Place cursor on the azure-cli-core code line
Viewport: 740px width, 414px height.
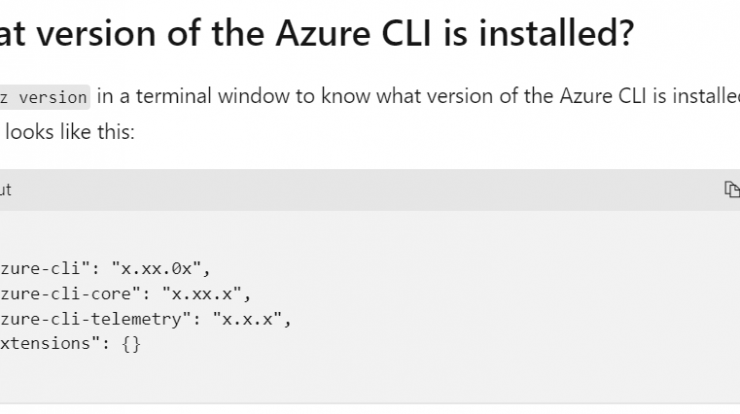126,294
